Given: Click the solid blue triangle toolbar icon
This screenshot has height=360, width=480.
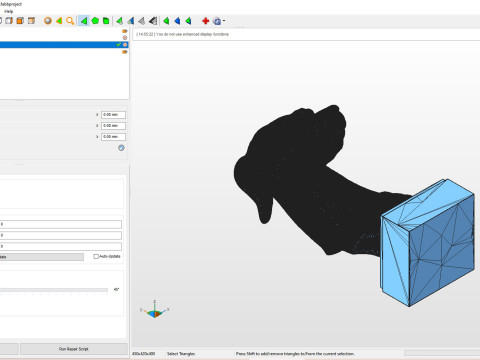Looking at the screenshot, I should click(177, 21).
